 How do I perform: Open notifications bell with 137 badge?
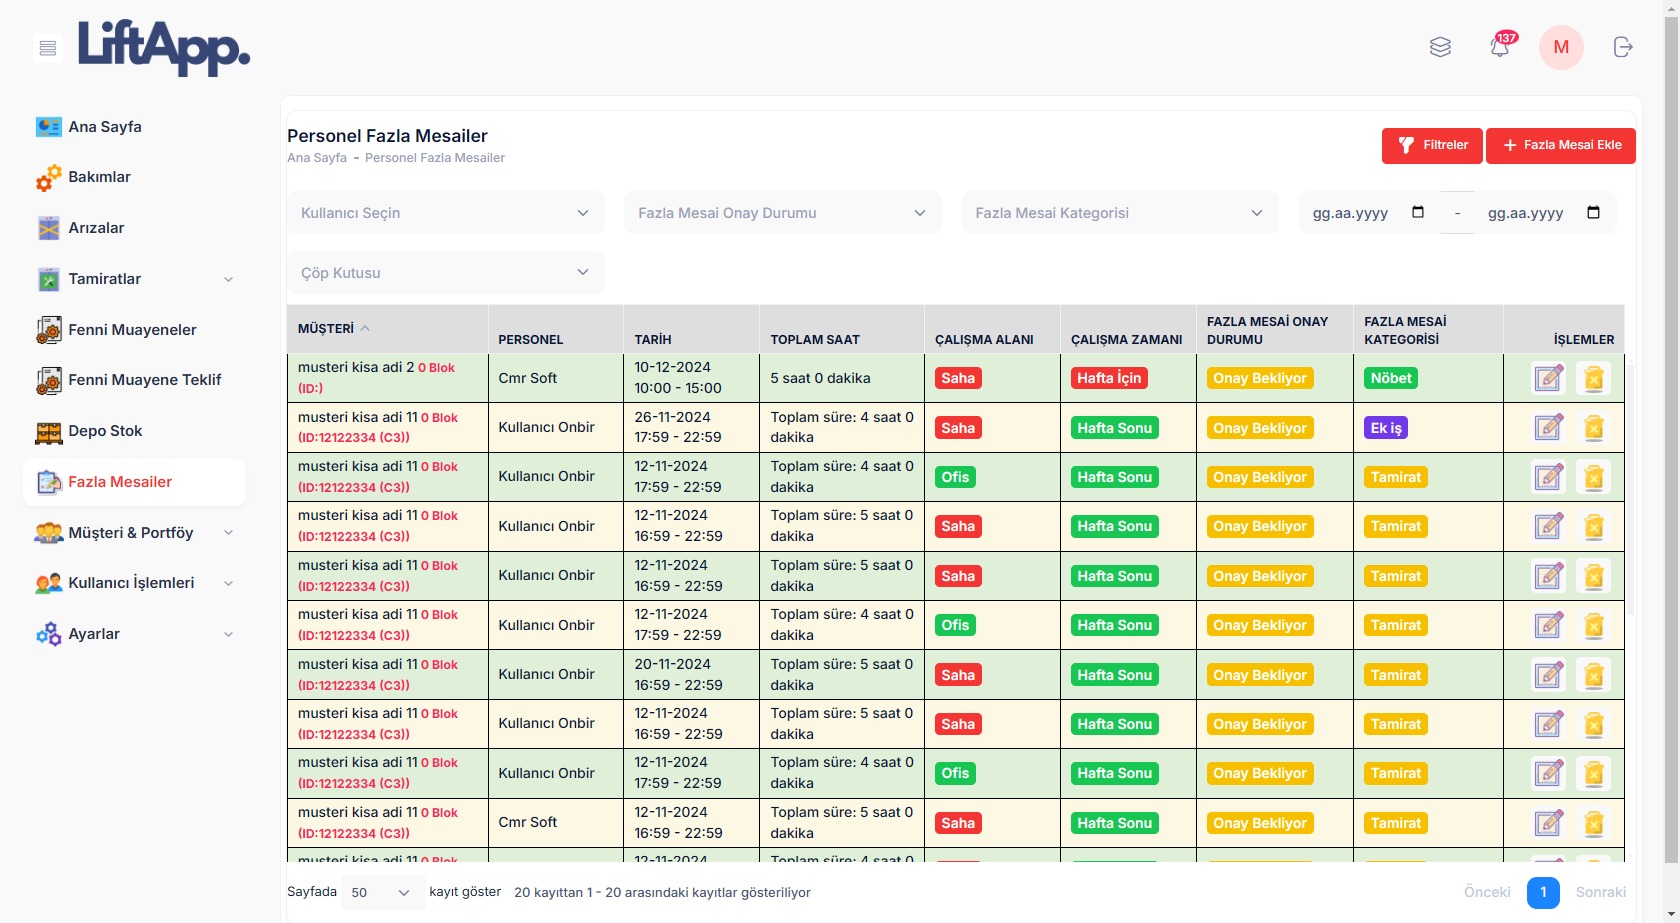pyautogui.click(x=1499, y=47)
